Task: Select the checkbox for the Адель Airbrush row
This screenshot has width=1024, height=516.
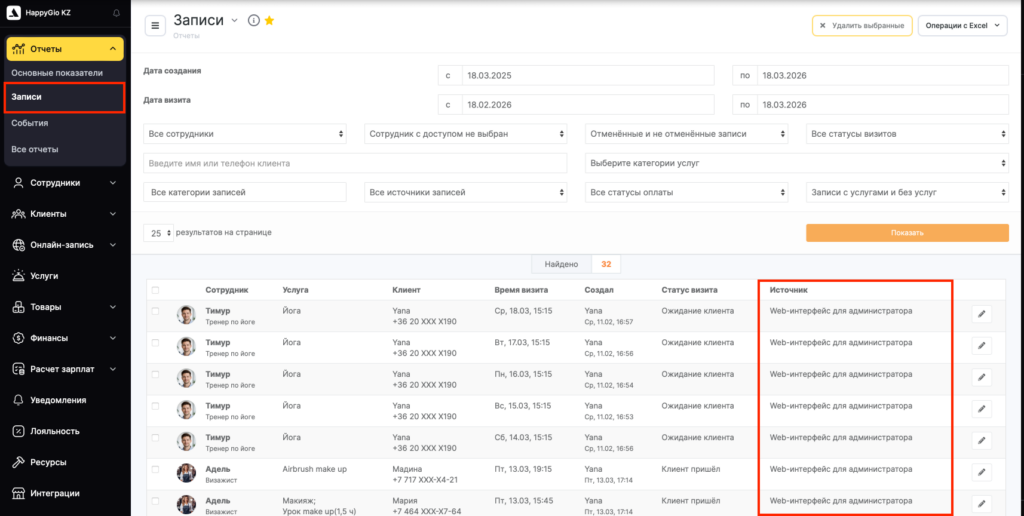Action: click(155, 467)
